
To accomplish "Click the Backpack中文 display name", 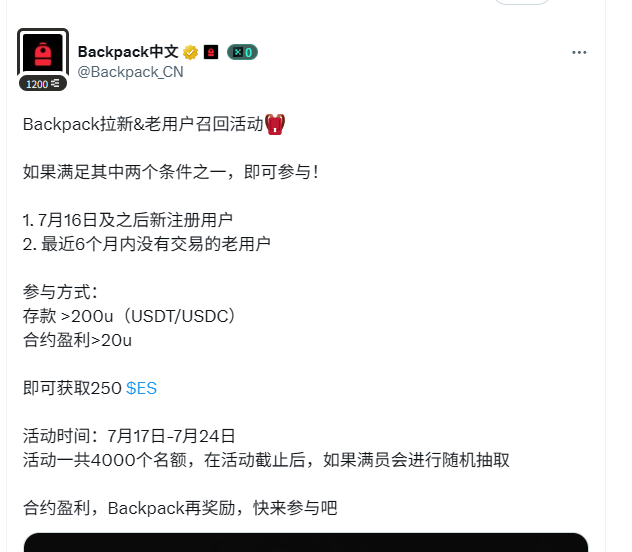I will (128, 52).
